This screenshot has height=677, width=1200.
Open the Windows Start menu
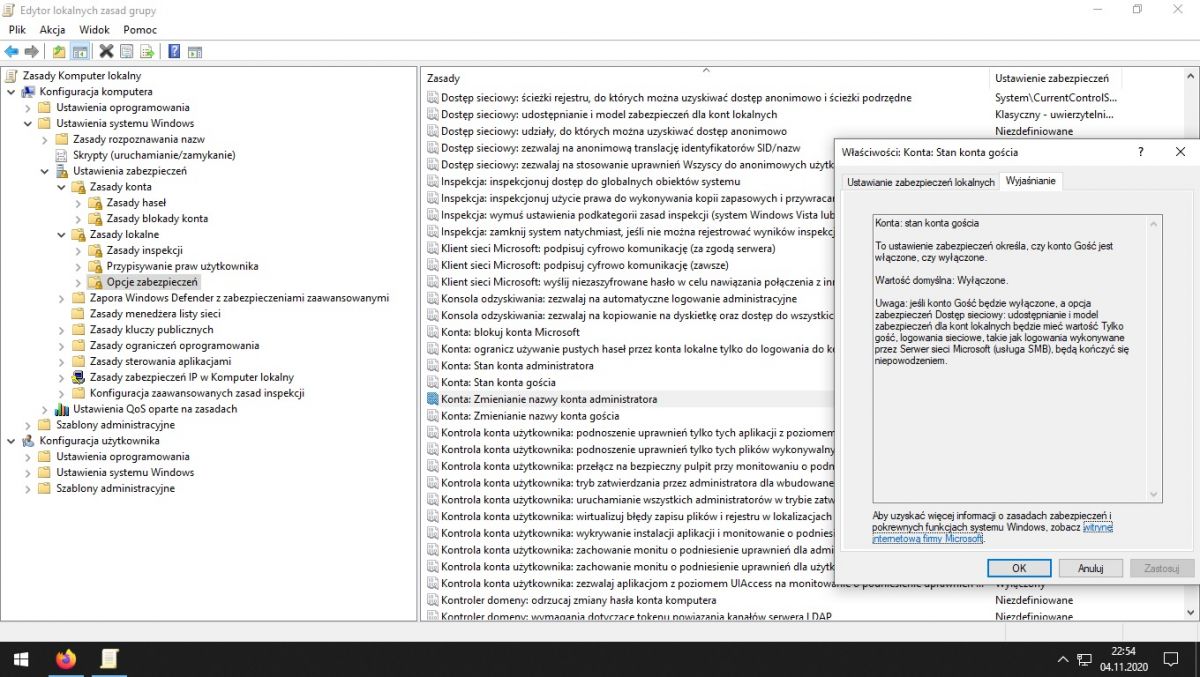[x=21, y=659]
